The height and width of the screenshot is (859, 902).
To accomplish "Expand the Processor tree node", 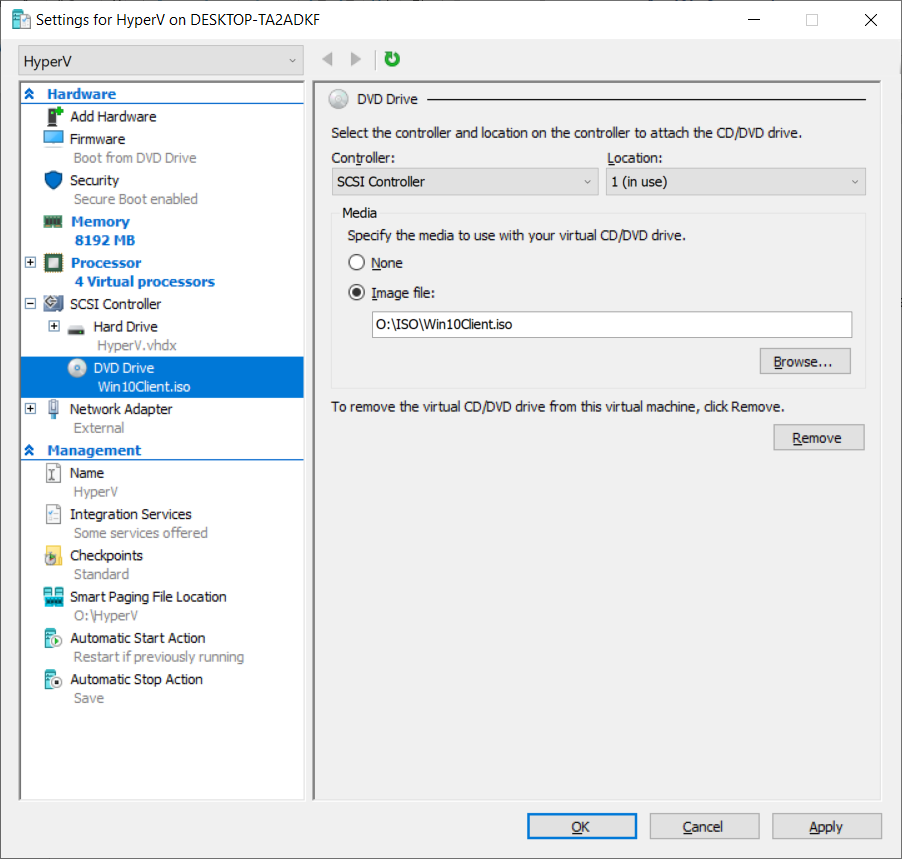I will point(30,263).
